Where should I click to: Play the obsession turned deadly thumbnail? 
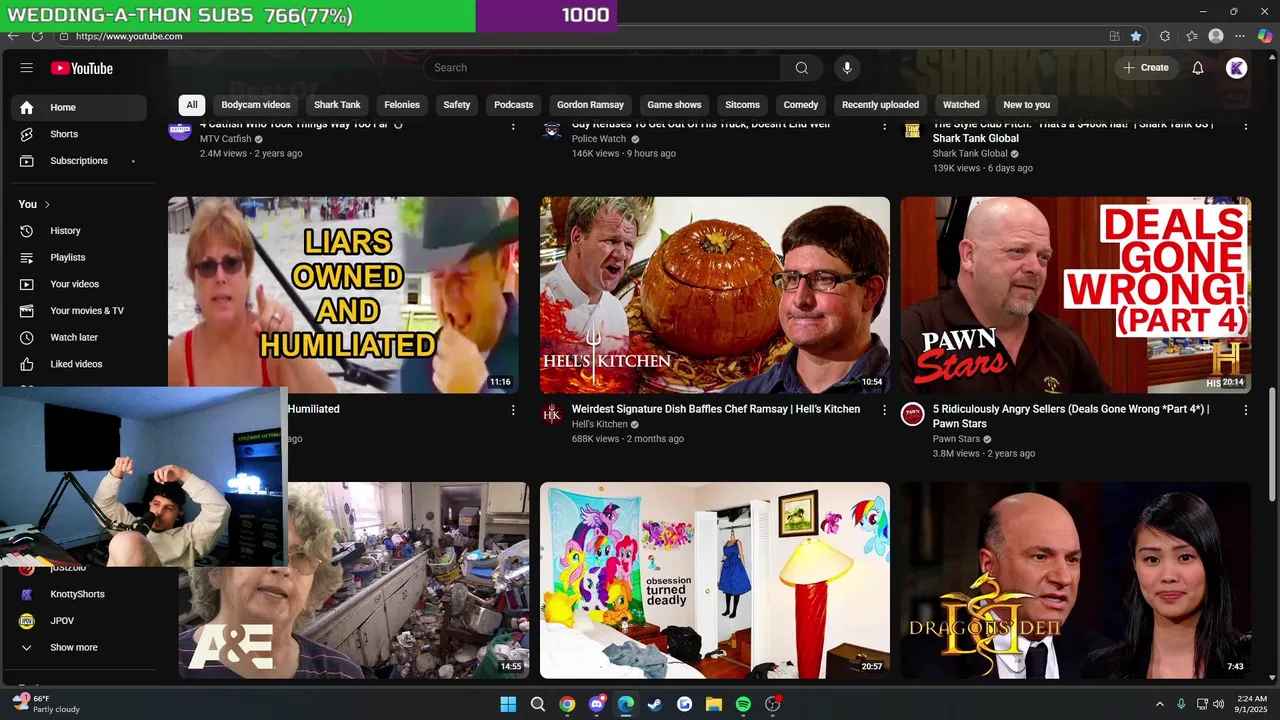tap(715, 580)
